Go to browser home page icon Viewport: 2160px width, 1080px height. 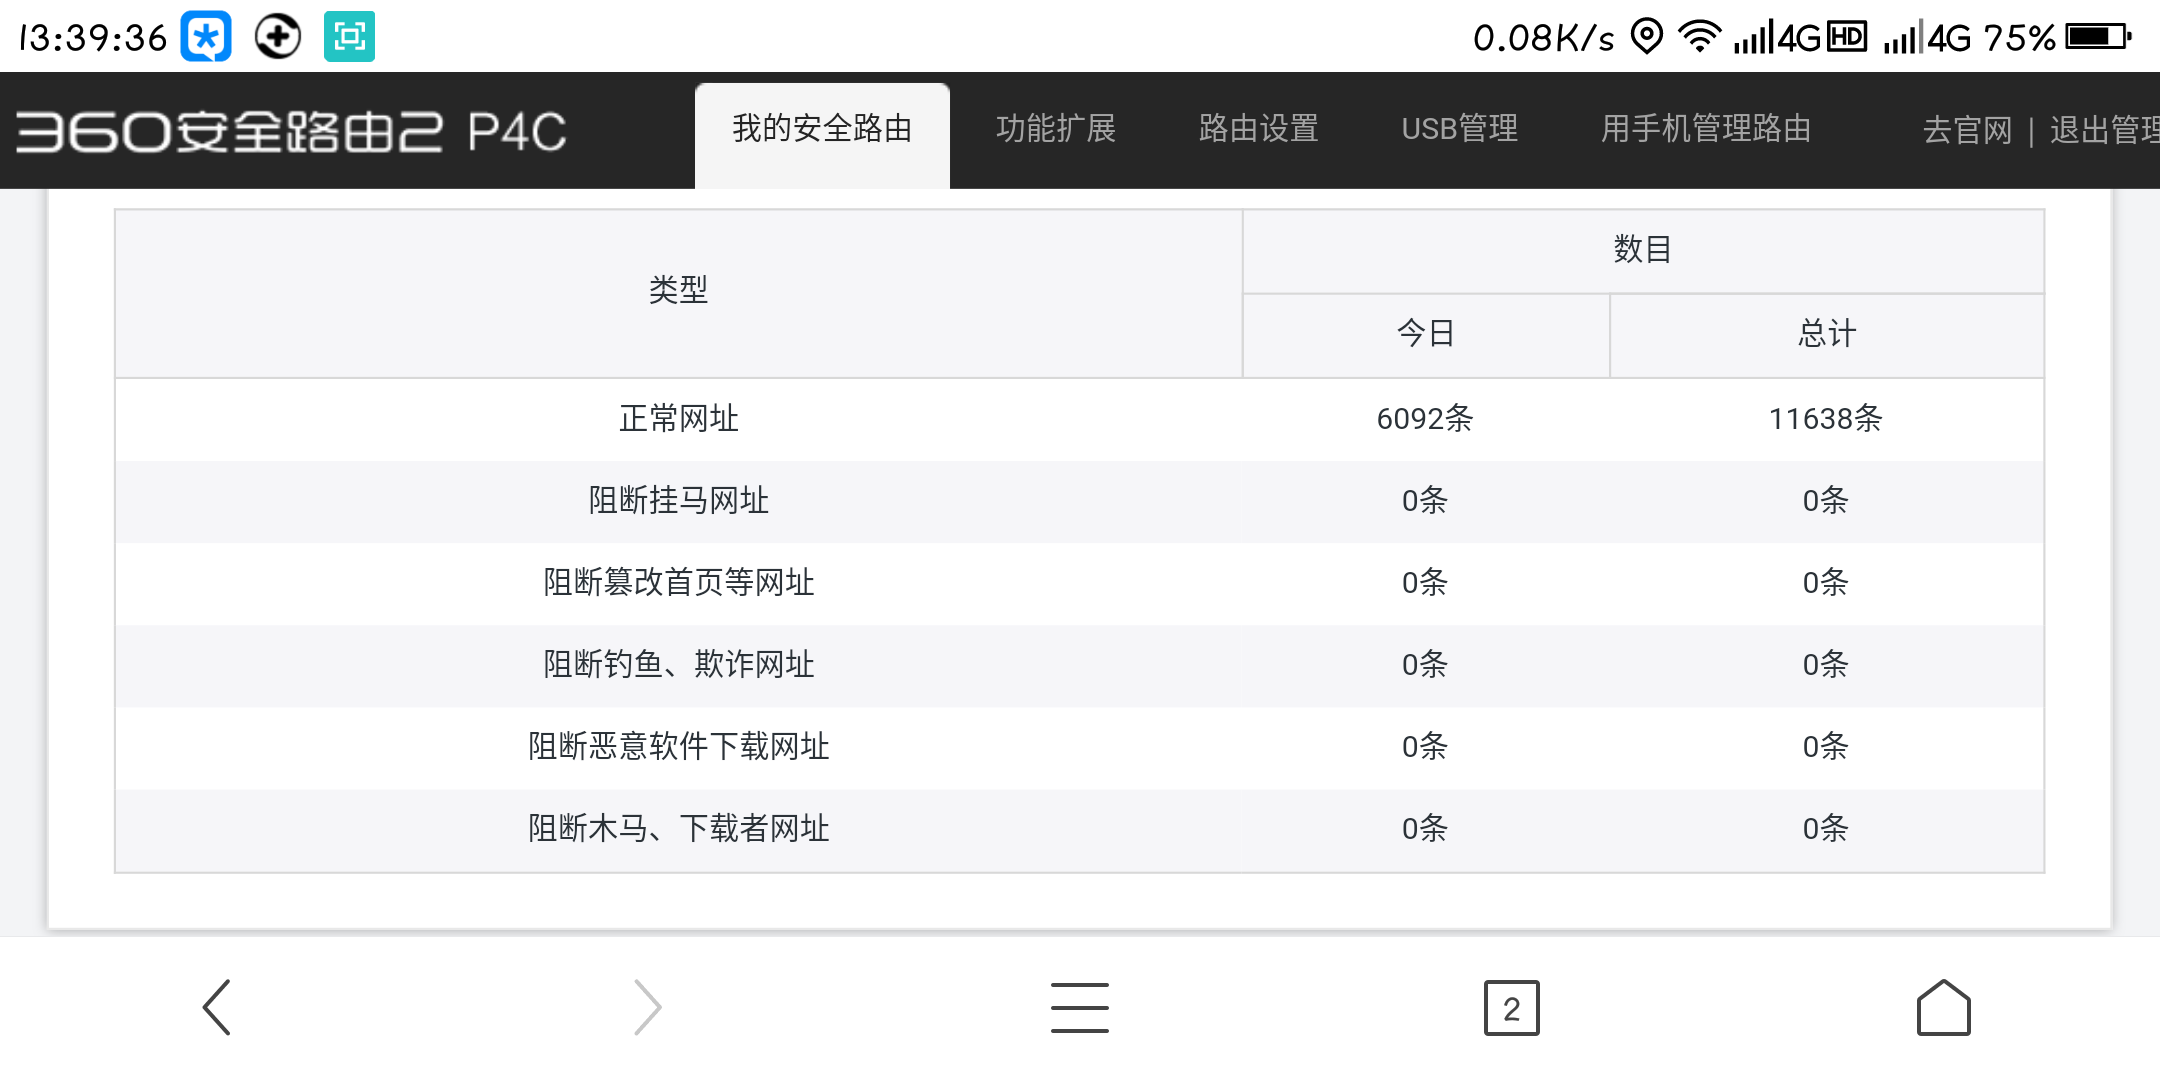1943,1007
